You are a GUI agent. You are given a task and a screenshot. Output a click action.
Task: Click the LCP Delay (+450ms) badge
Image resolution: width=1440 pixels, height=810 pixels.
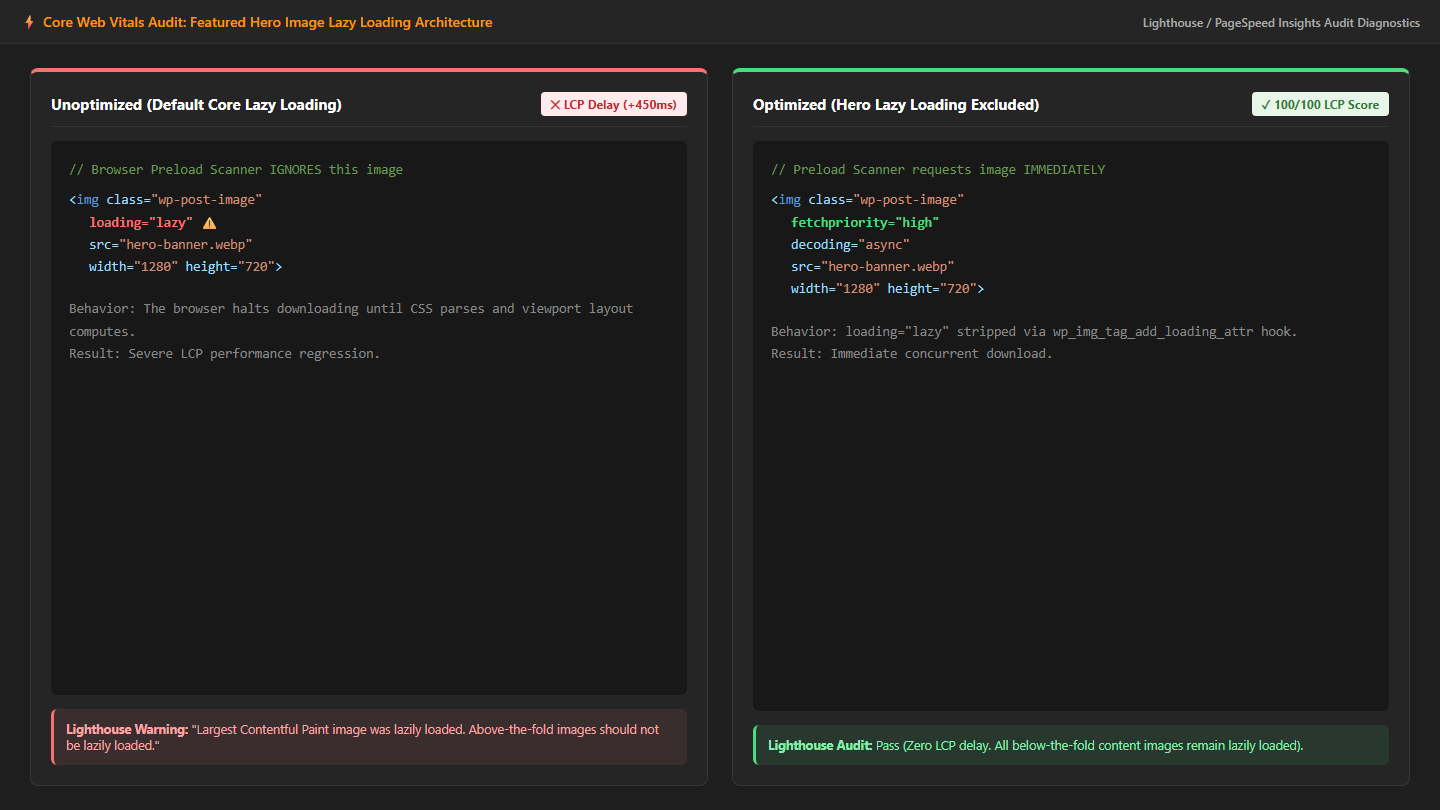pos(614,104)
